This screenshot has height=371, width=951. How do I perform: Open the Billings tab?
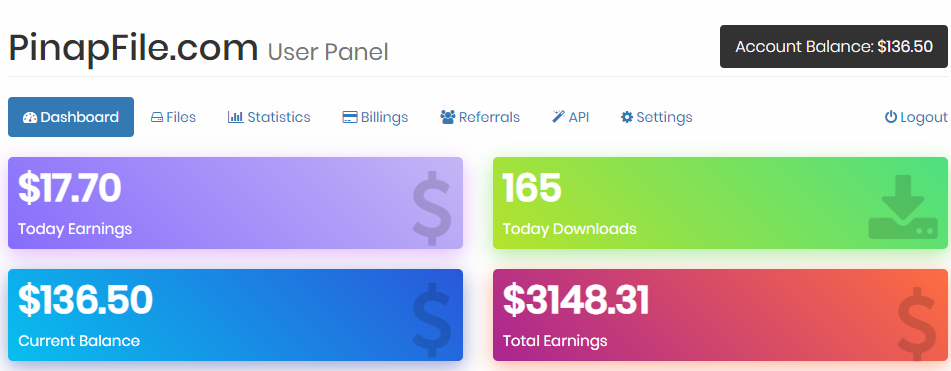[x=375, y=117]
